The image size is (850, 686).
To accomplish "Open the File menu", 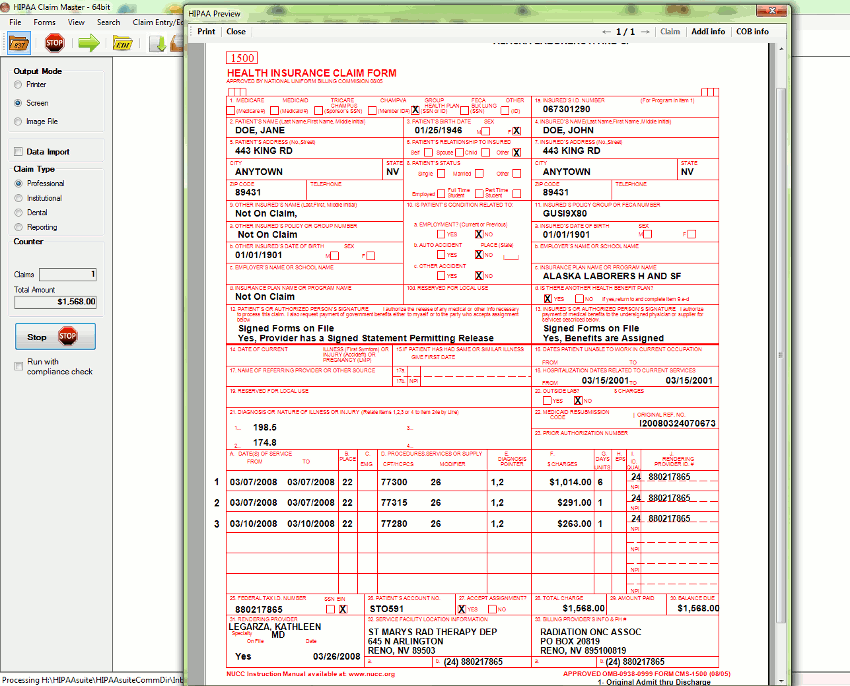I will [x=14, y=22].
